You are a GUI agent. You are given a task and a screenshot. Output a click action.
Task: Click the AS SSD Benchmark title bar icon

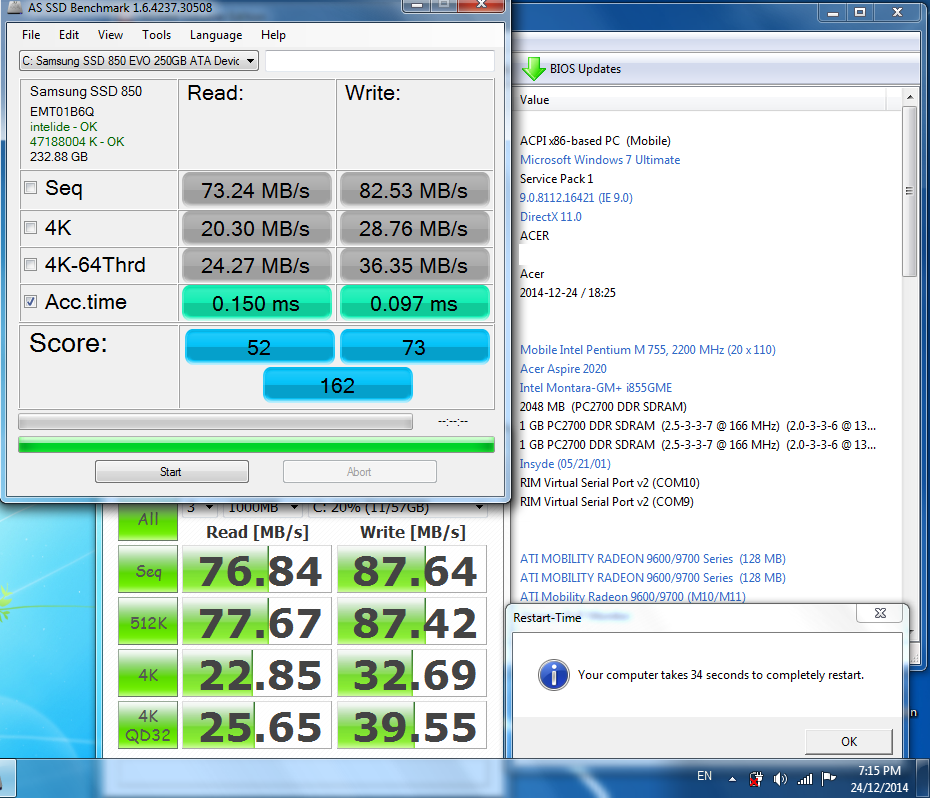(x=13, y=7)
